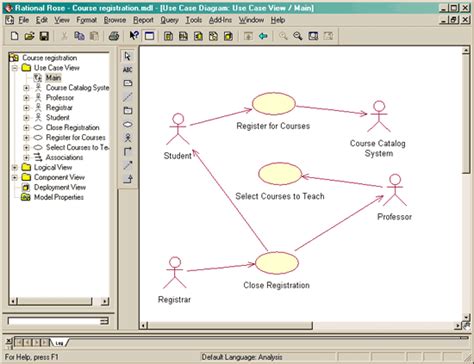Click the Zoom In magnifier icon
Image resolution: width=474 pixels, height=364 pixels.
point(283,36)
